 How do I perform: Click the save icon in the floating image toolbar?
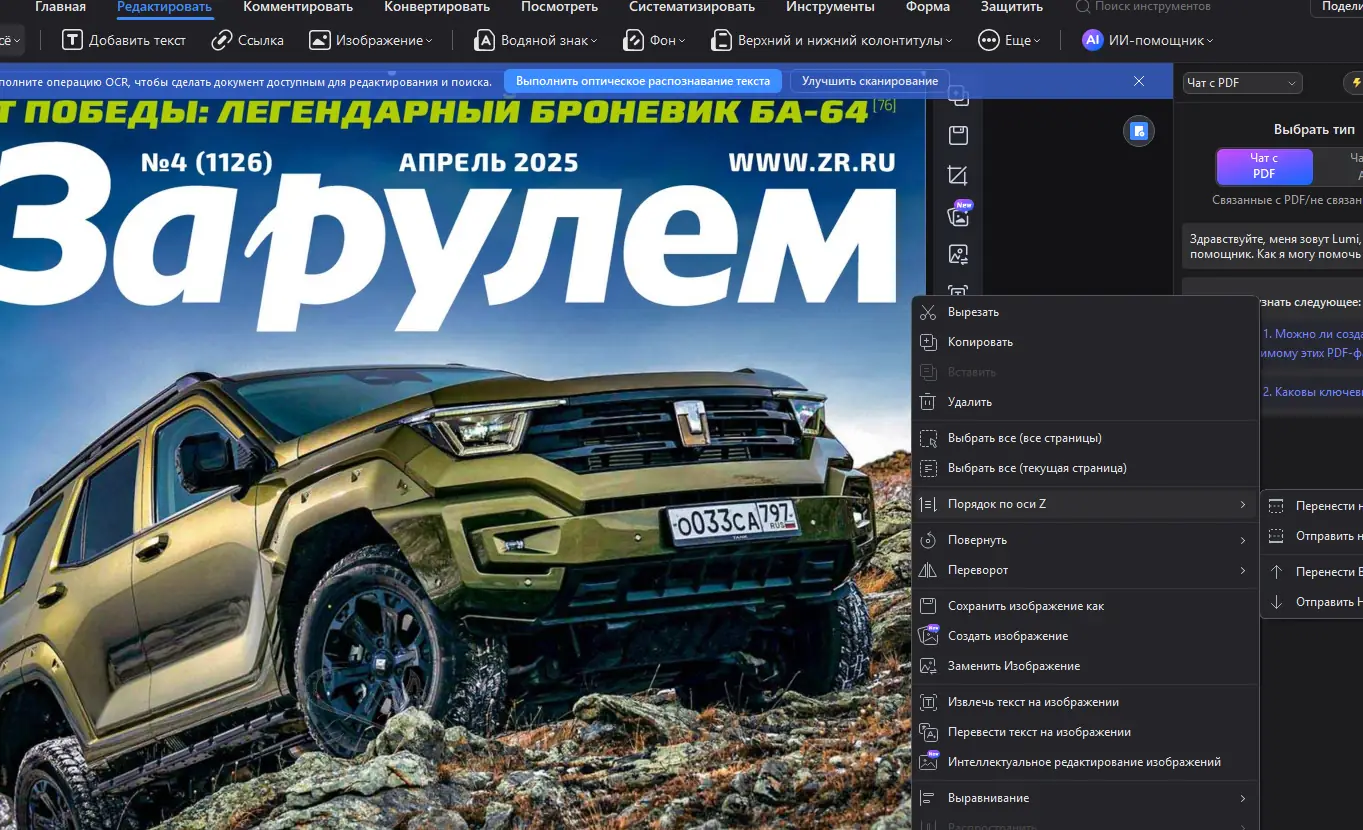[958, 135]
